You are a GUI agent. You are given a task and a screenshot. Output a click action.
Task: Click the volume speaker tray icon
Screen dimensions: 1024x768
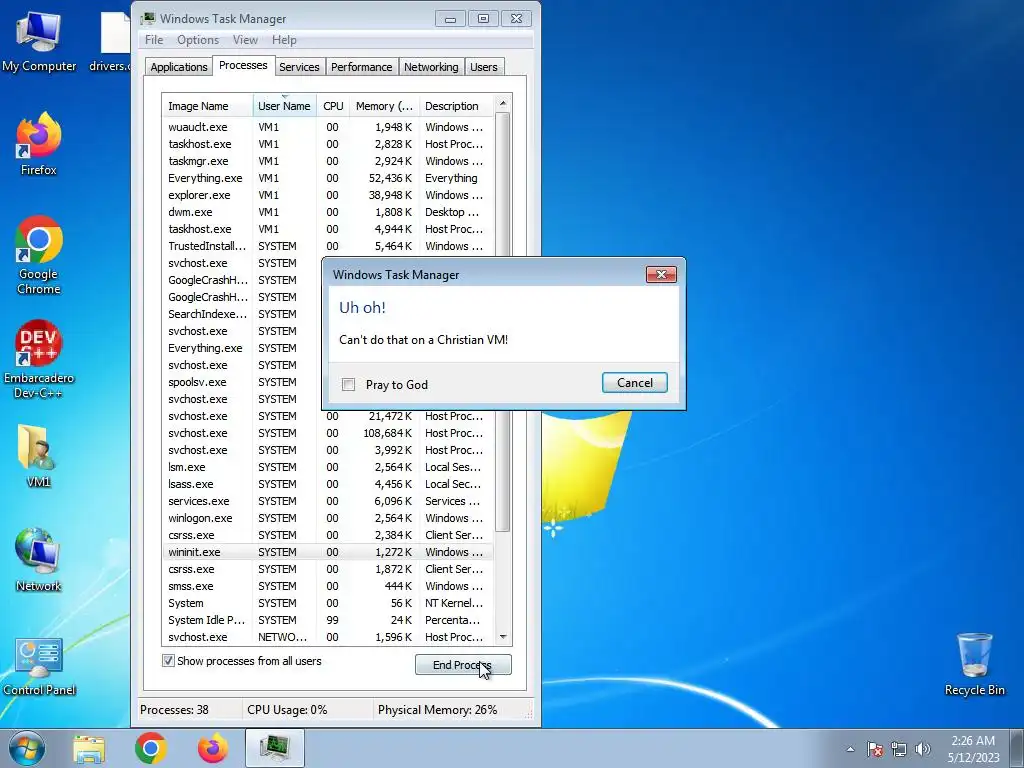(x=923, y=749)
